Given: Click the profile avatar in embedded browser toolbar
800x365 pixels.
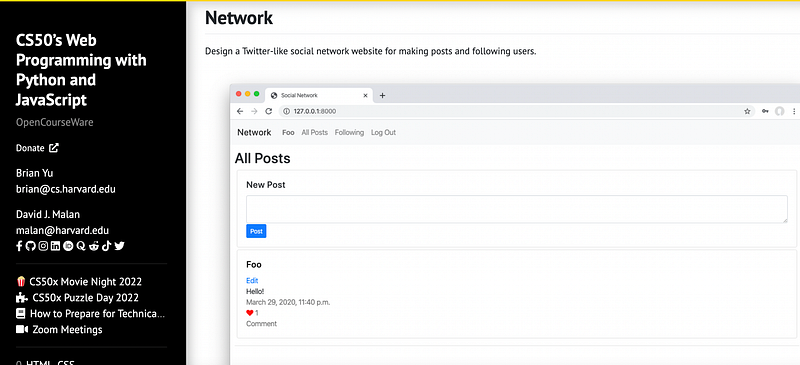Looking at the screenshot, I should coord(779,111).
